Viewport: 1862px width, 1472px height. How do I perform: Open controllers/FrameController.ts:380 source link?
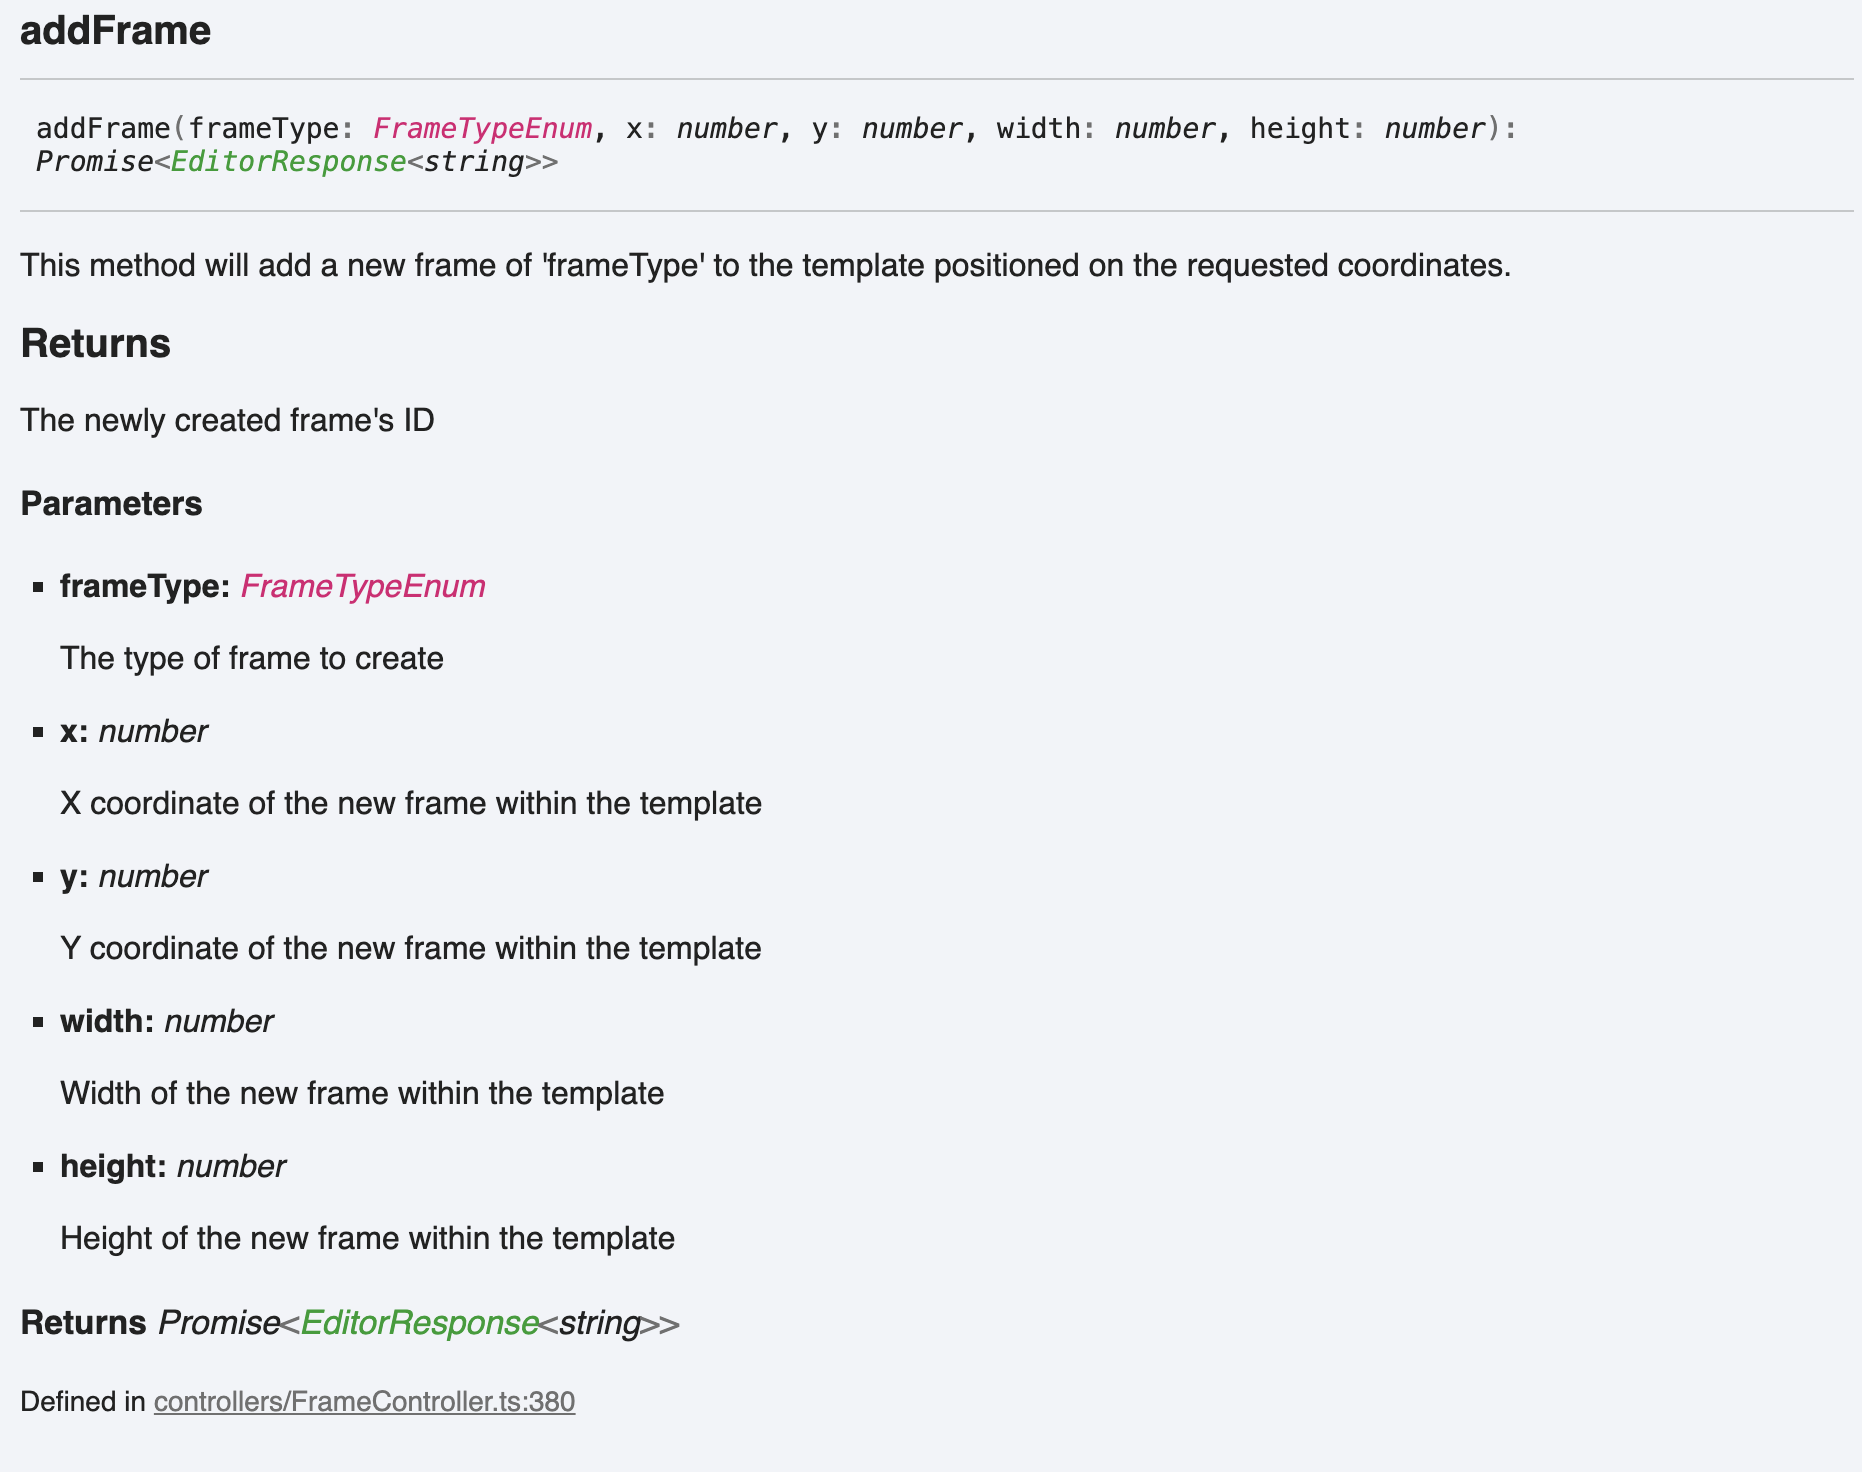pyautogui.click(x=364, y=1402)
